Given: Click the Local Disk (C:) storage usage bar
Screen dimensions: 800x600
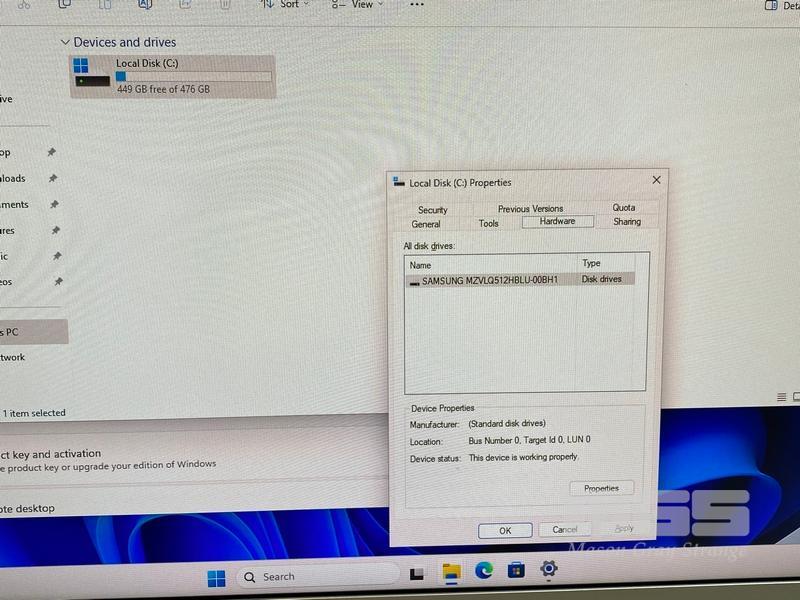Looking at the screenshot, I should click(x=193, y=77).
